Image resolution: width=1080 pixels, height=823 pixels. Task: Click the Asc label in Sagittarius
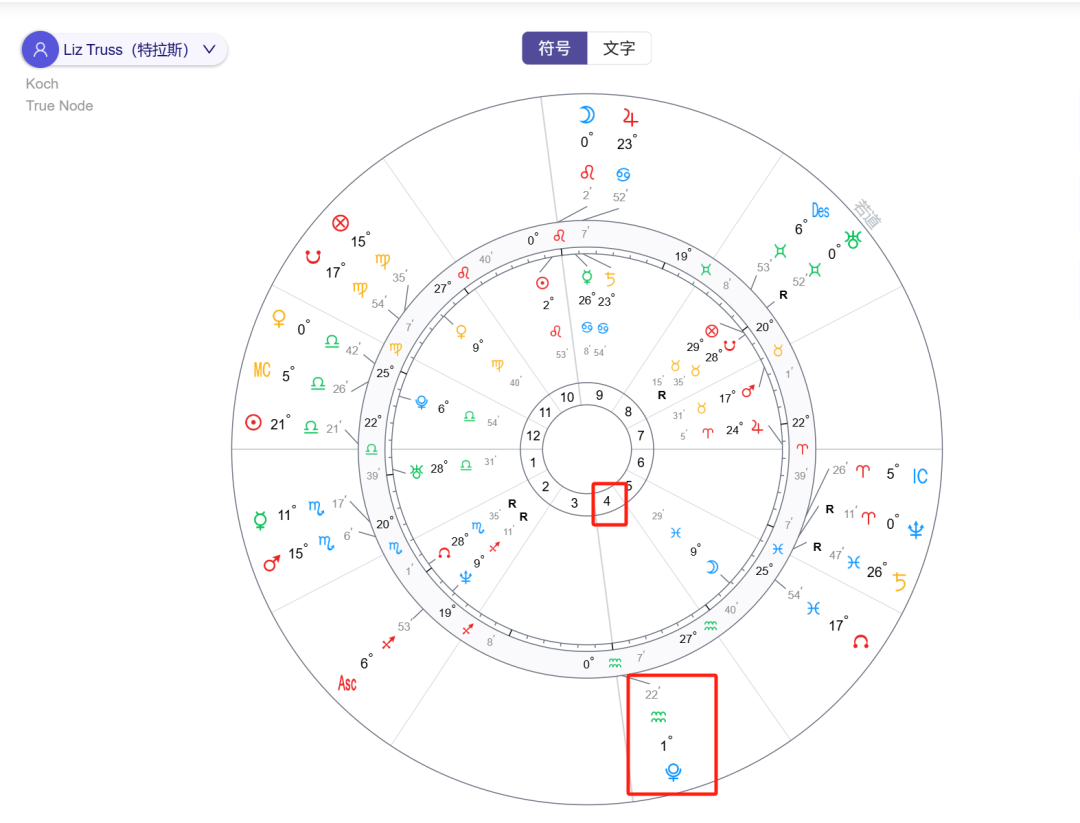coord(345,681)
